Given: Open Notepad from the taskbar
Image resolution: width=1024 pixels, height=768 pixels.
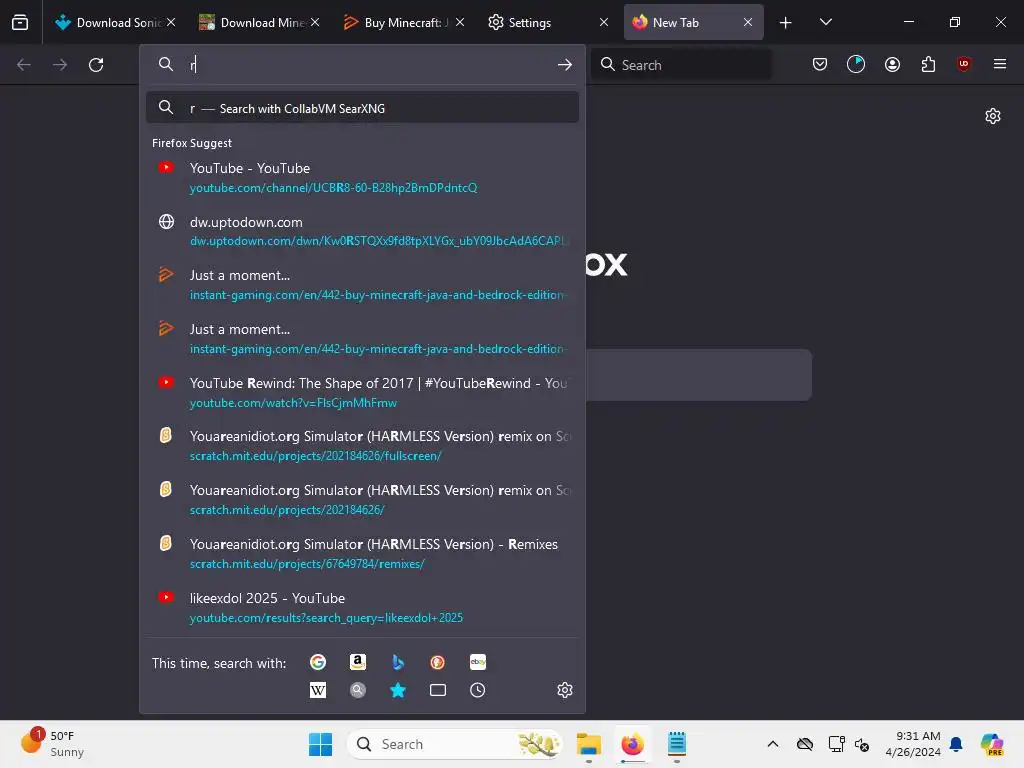Looking at the screenshot, I should [x=677, y=744].
